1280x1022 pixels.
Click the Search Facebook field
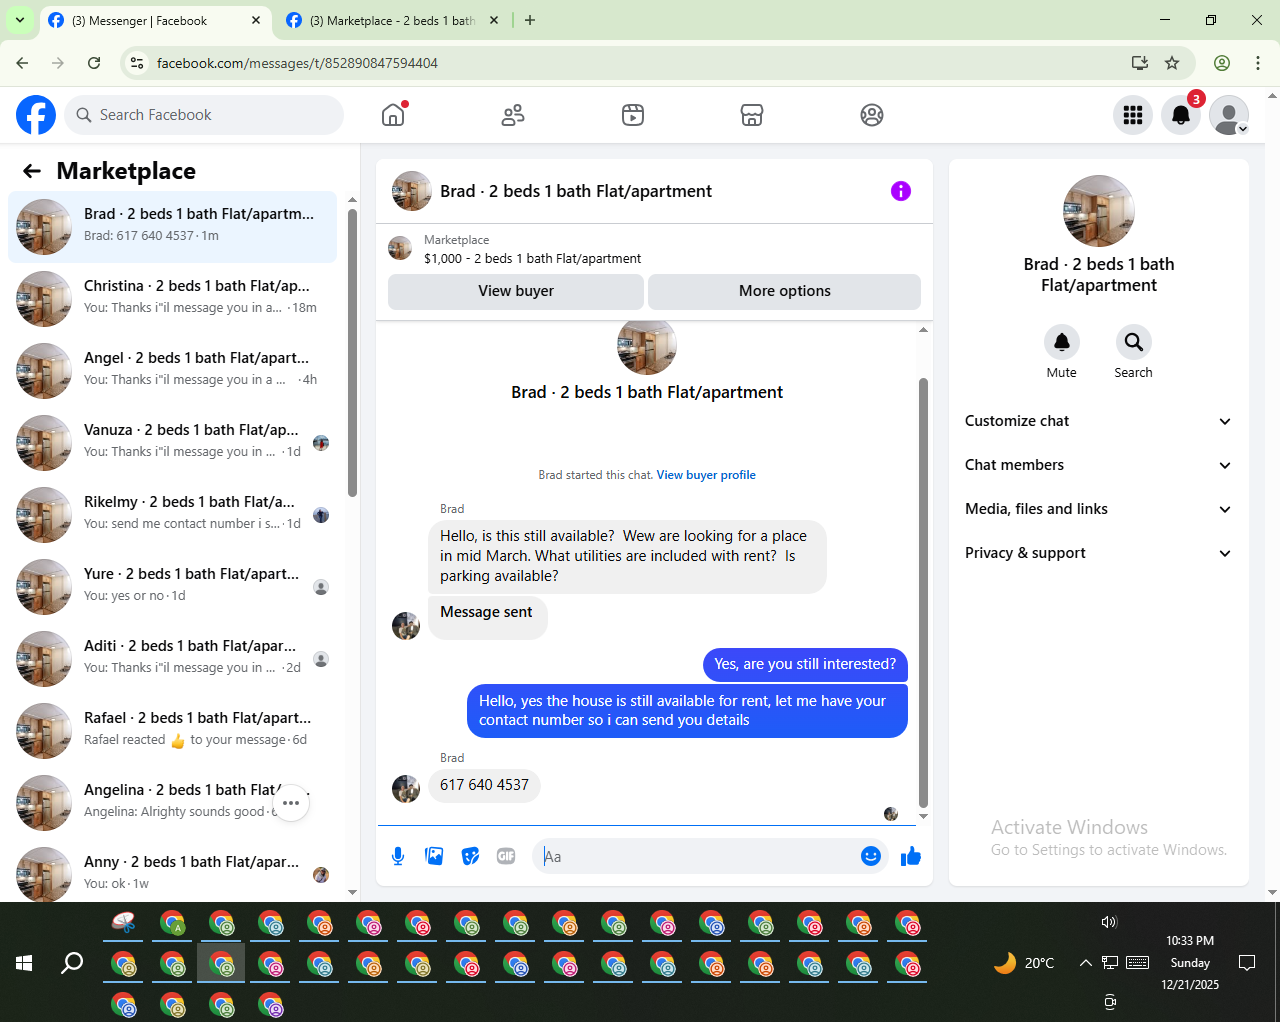[204, 115]
